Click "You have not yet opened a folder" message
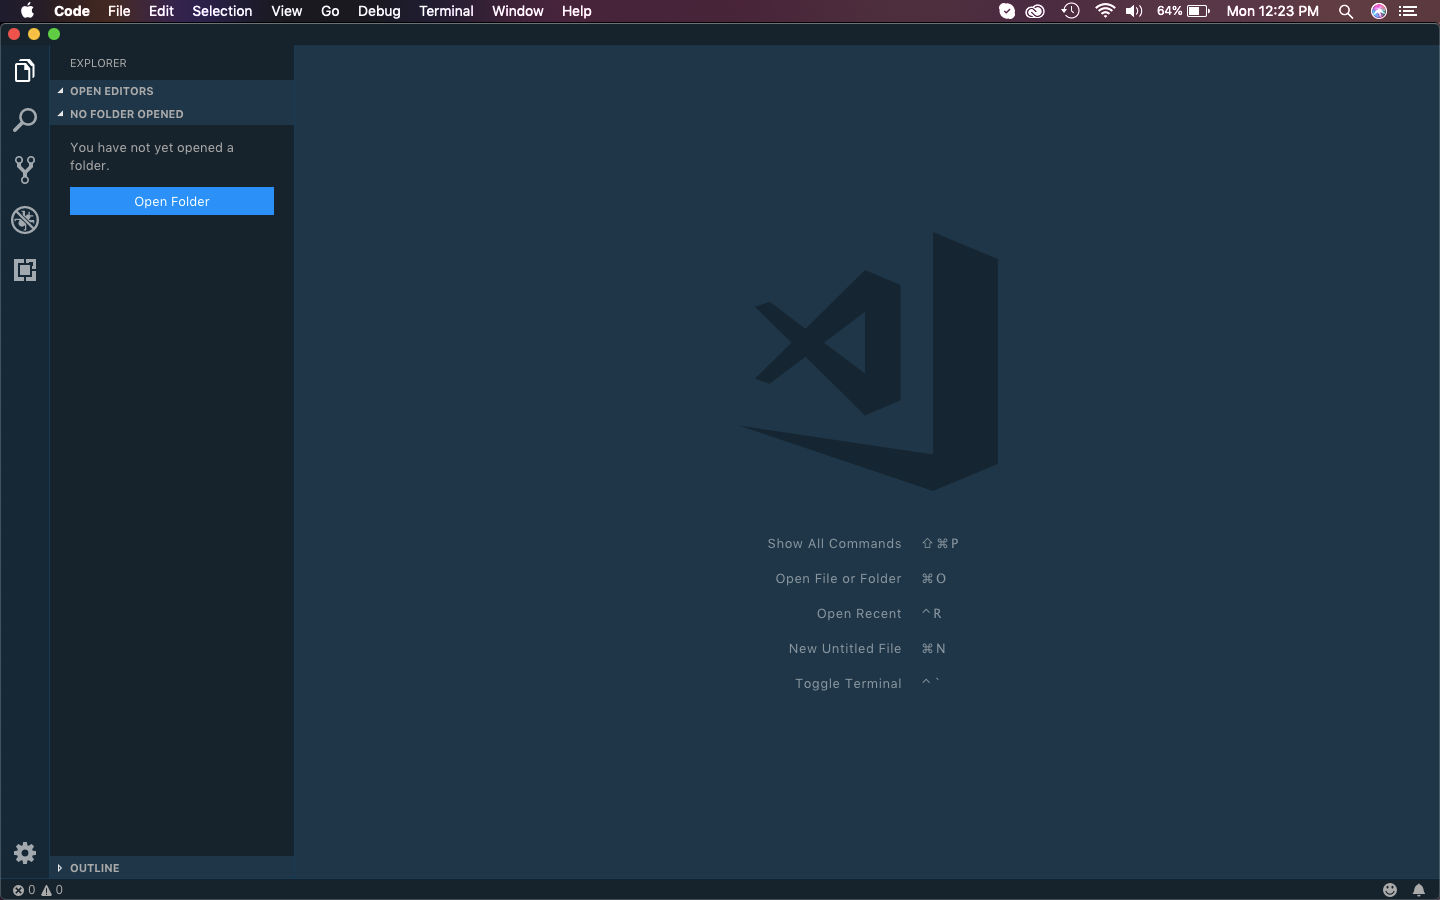Viewport: 1440px width, 900px height. [152, 156]
